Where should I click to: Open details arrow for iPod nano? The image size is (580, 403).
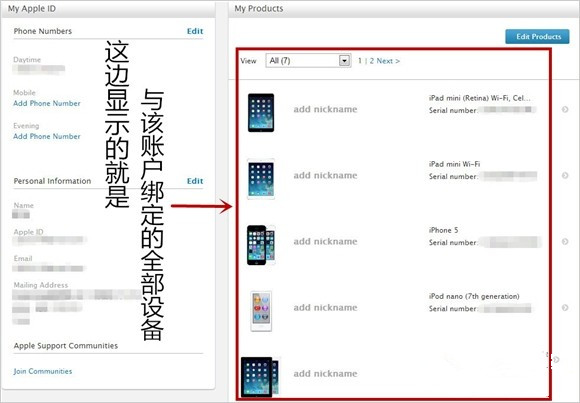(565, 308)
